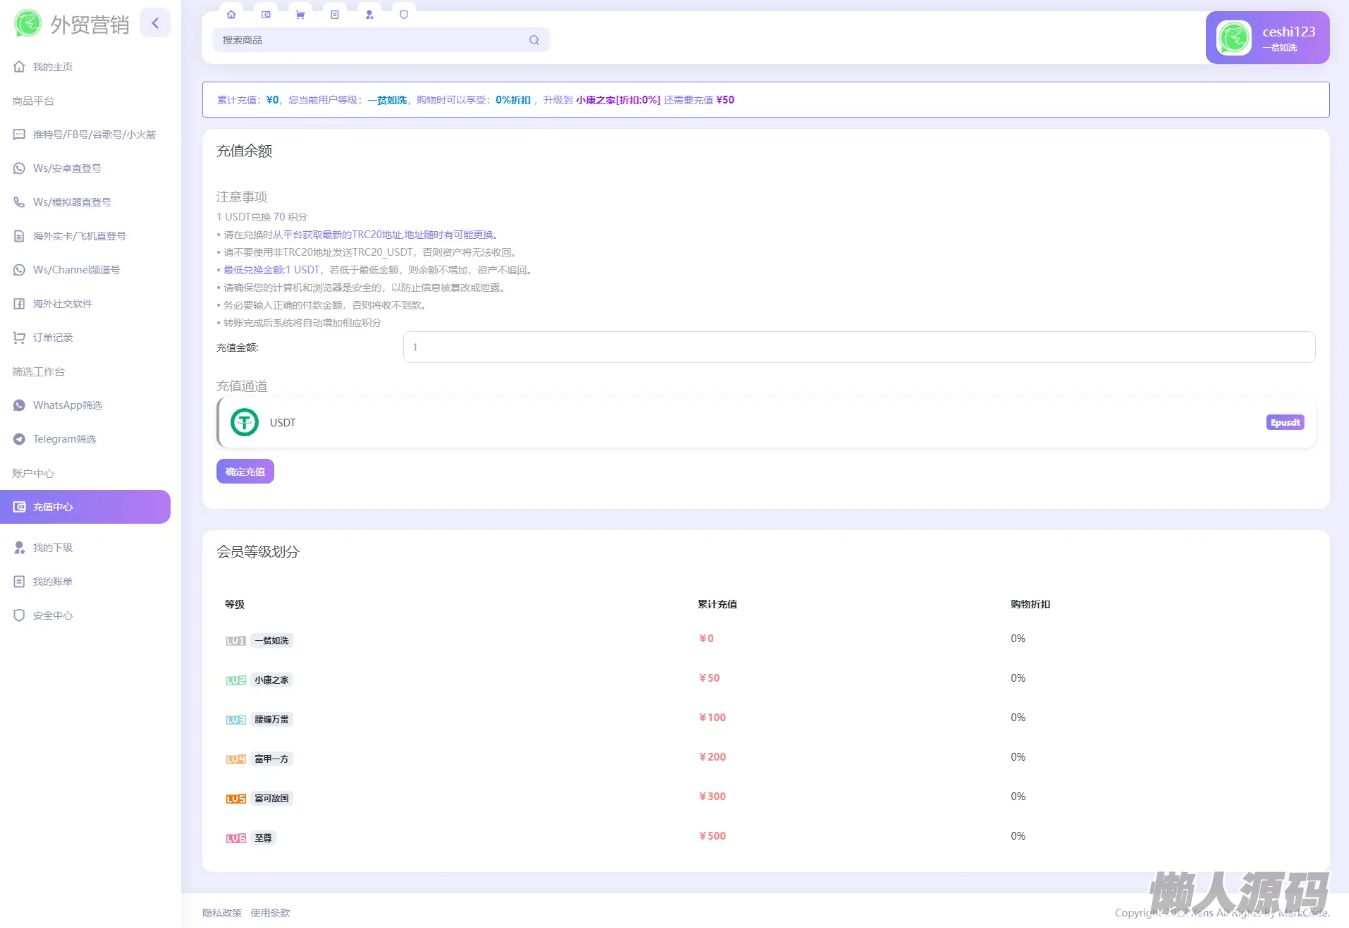Open WhatsApp筛选 in the sidebar
The height and width of the screenshot is (928, 1349).
pos(67,406)
